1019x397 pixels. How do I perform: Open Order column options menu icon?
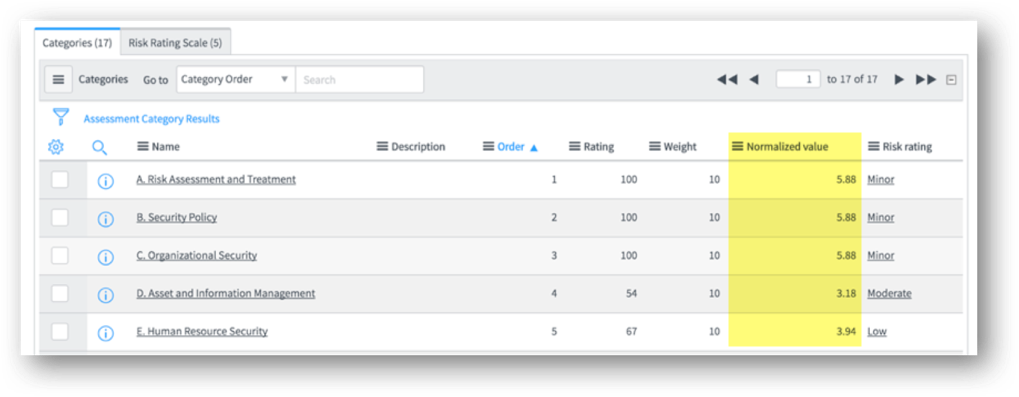click(489, 147)
